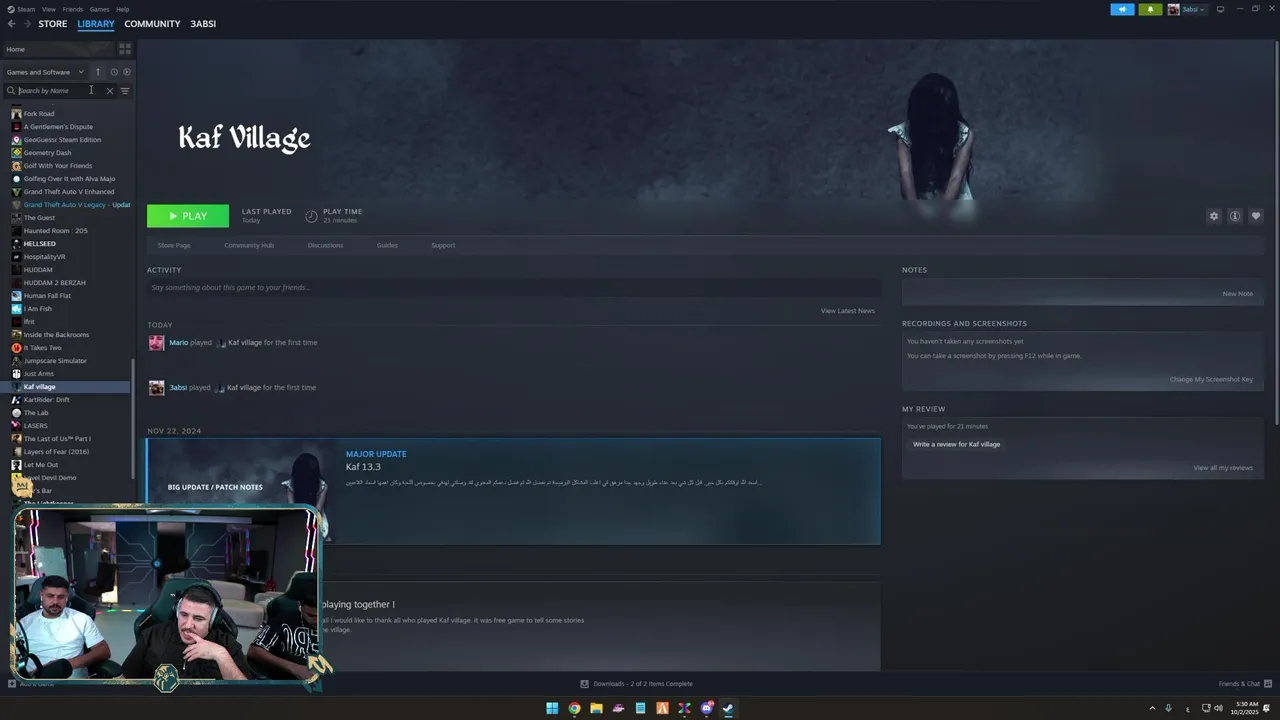Open the Friends & Chat icon
The height and width of the screenshot is (720, 1280).
coord(1268,684)
